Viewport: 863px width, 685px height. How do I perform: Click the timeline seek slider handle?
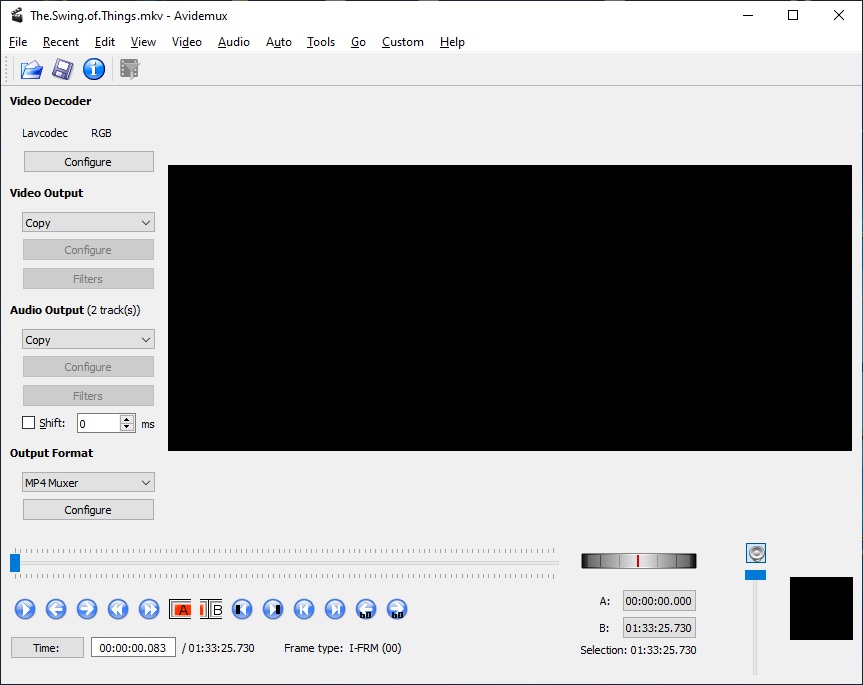[15, 563]
